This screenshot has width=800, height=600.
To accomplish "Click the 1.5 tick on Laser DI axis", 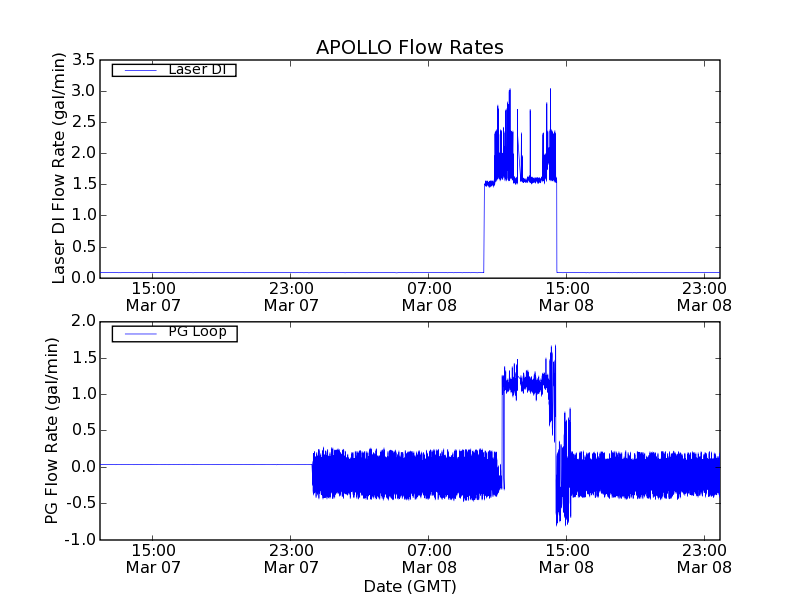I will pyautogui.click(x=83, y=184).
